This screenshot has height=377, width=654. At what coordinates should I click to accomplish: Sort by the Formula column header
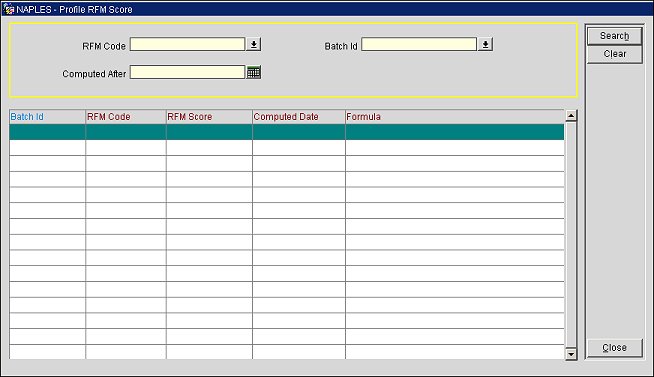coord(455,117)
